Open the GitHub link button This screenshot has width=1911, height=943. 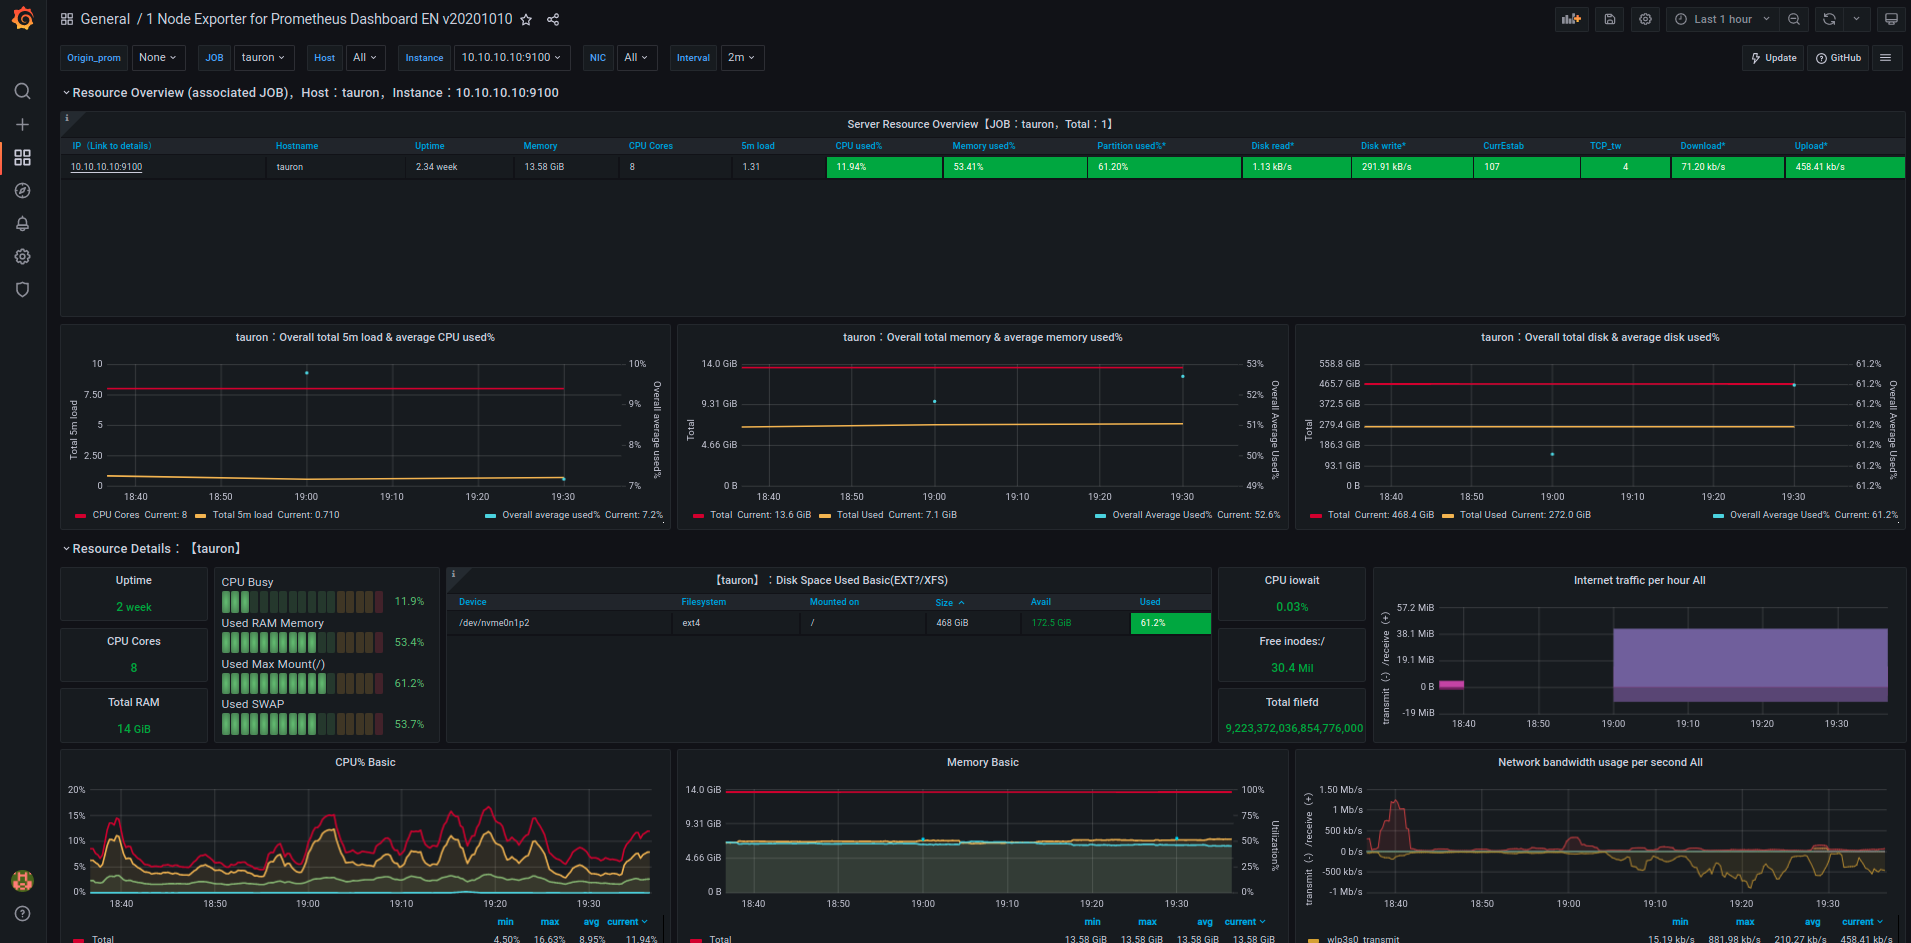pos(1838,57)
